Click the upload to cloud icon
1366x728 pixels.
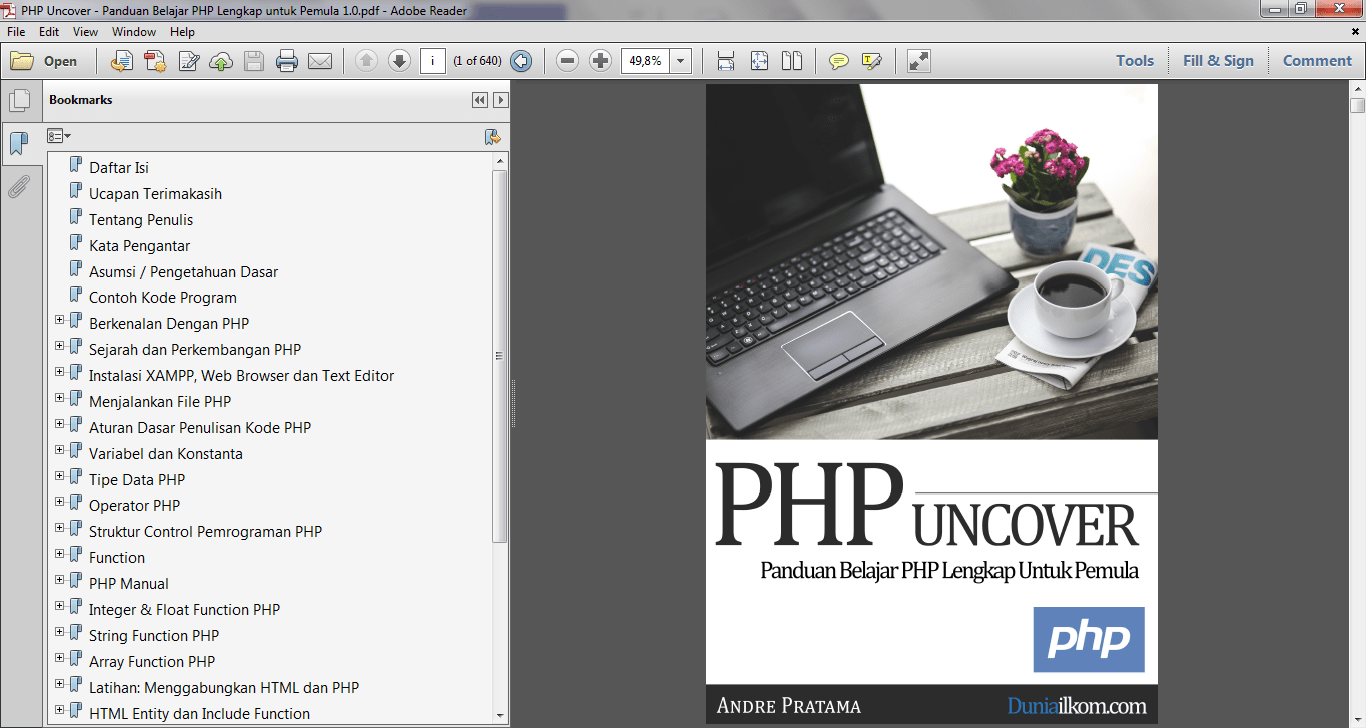tap(221, 61)
